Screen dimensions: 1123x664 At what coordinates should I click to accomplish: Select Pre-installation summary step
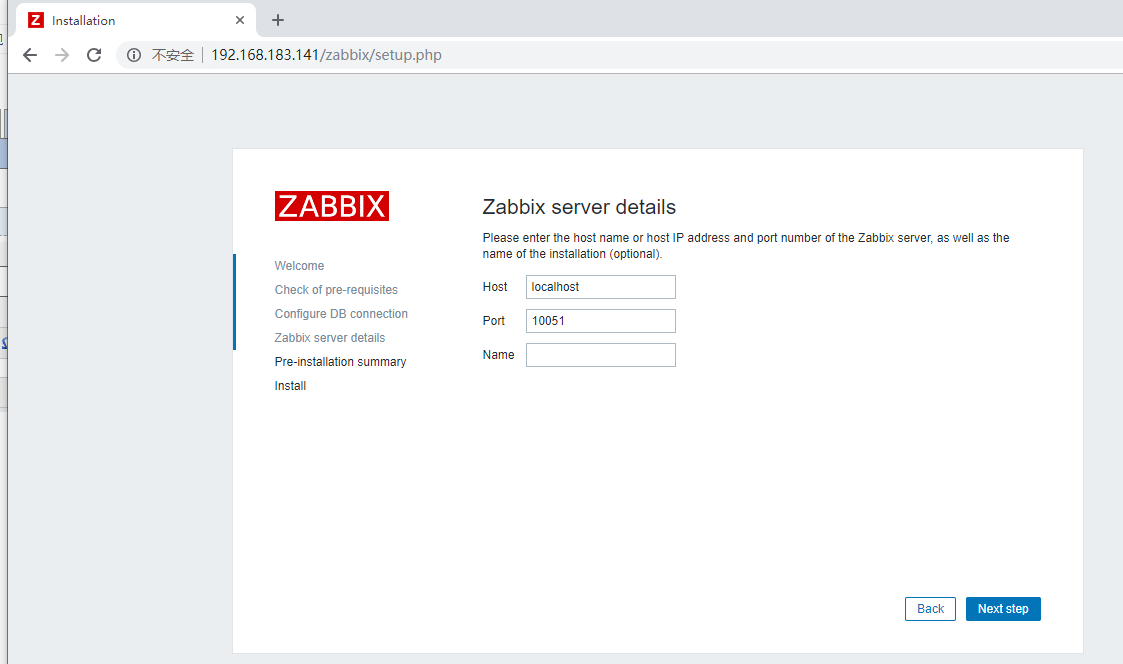tap(340, 362)
